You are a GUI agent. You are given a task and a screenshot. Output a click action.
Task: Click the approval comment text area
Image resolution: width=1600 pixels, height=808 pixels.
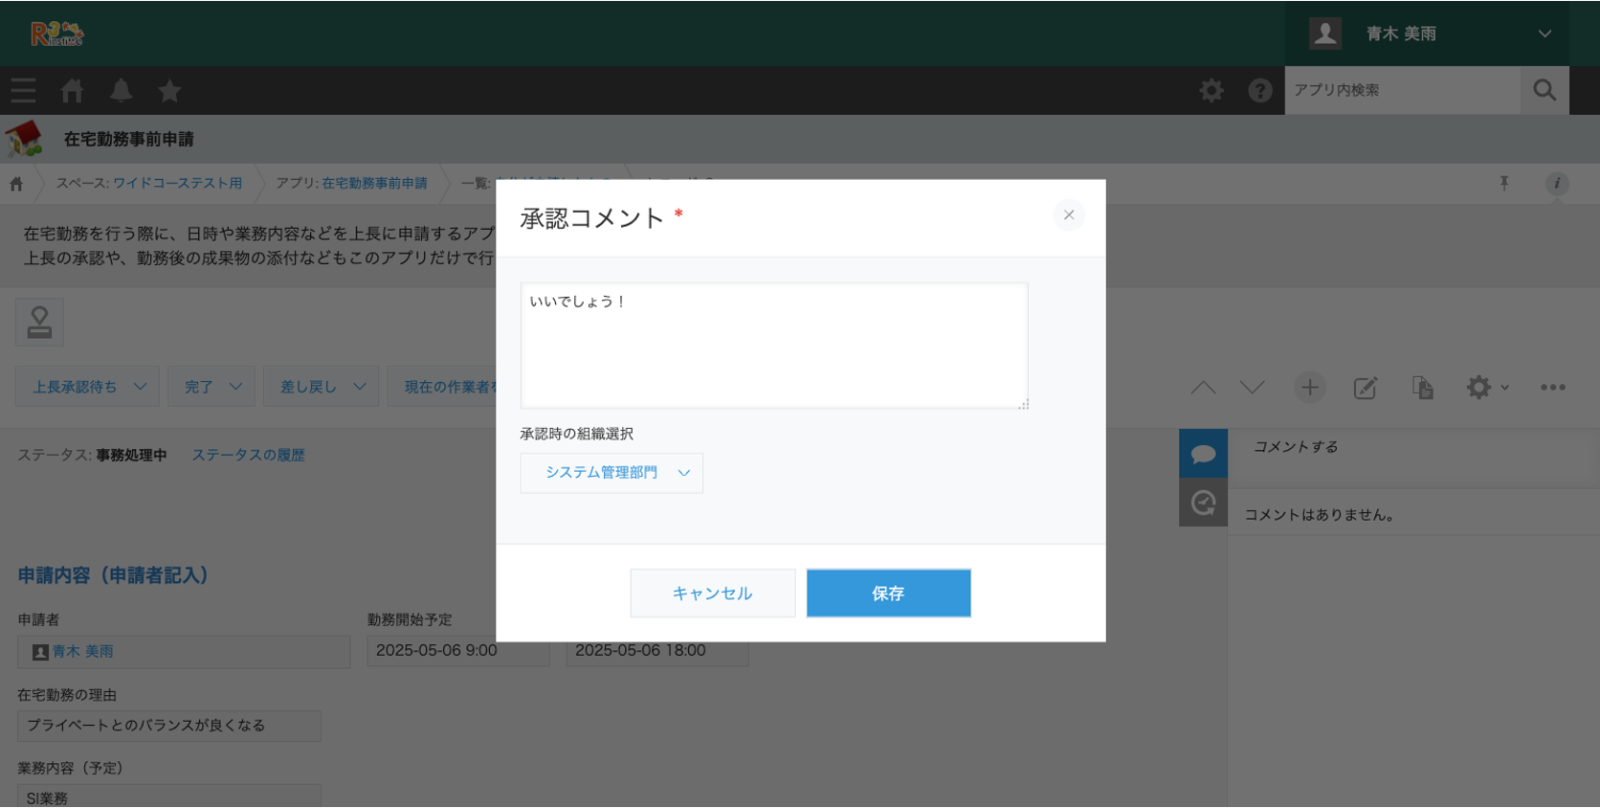click(x=773, y=345)
